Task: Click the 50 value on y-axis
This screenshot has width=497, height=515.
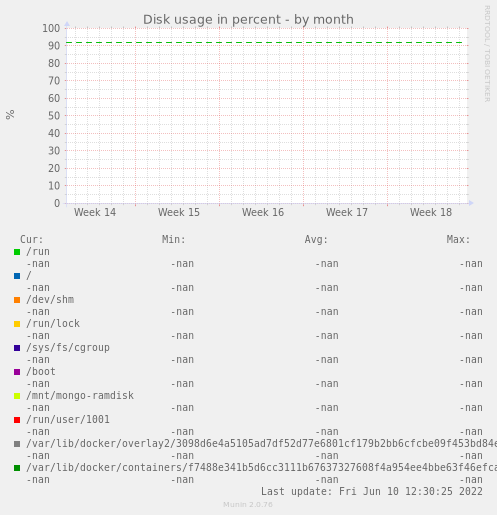Action: (54, 116)
